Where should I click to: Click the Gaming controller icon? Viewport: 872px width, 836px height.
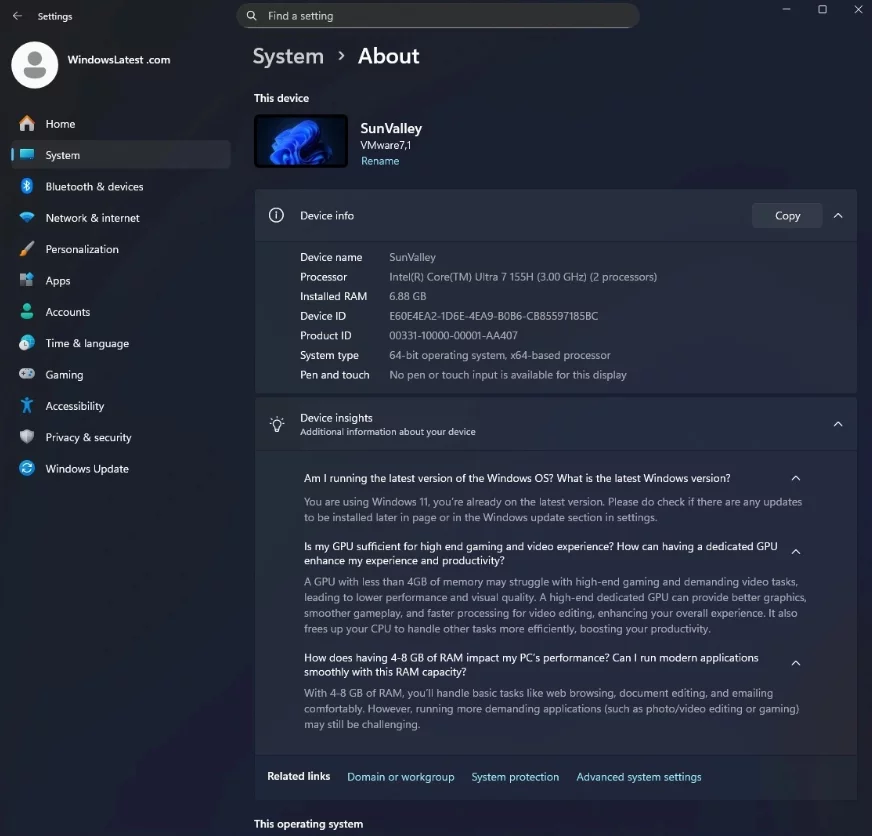27,374
